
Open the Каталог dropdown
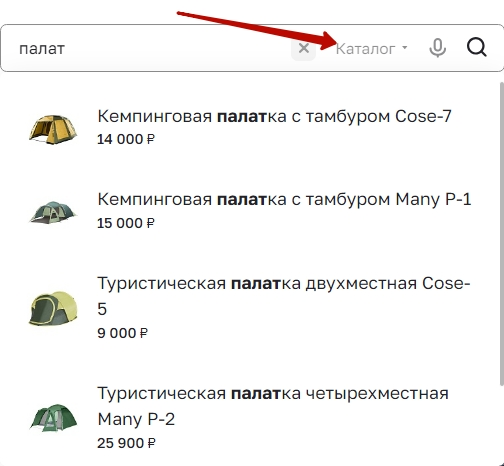coord(371,49)
